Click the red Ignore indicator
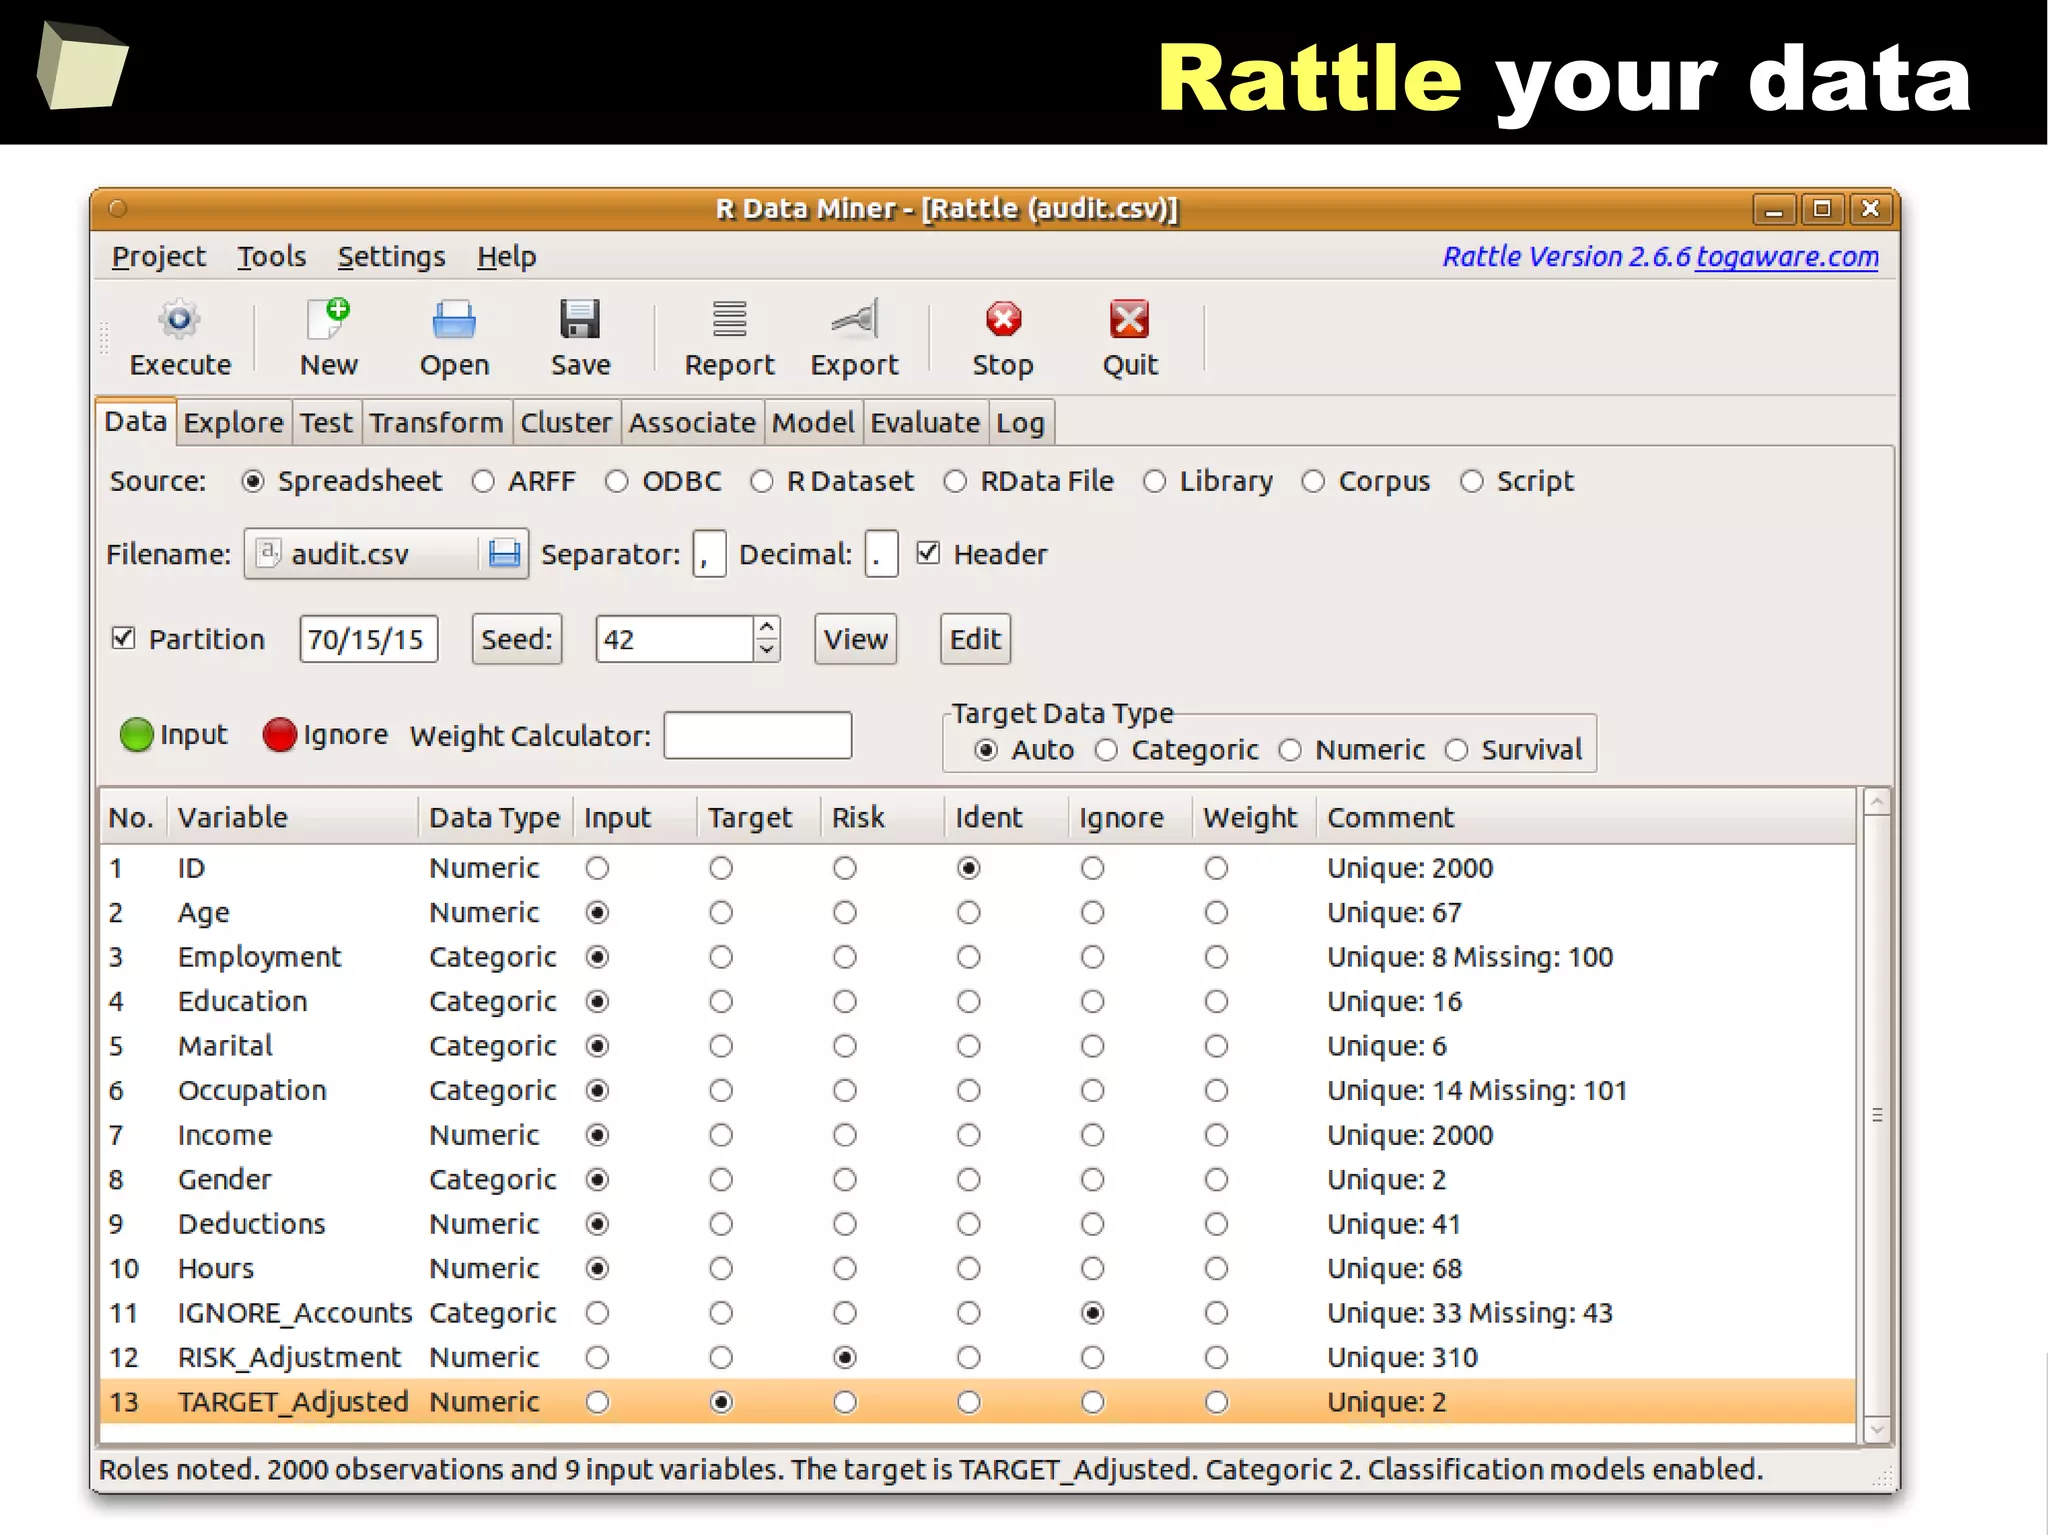Screen dimensions: 2048x1535 pyautogui.click(x=279, y=735)
